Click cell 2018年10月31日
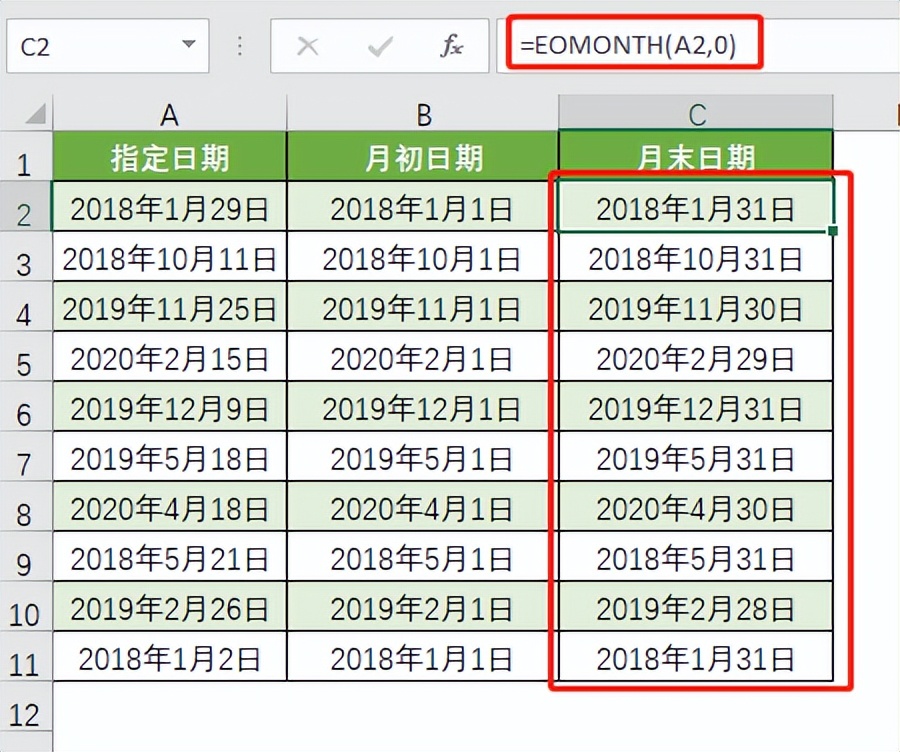This screenshot has height=752, width=900. [x=696, y=257]
